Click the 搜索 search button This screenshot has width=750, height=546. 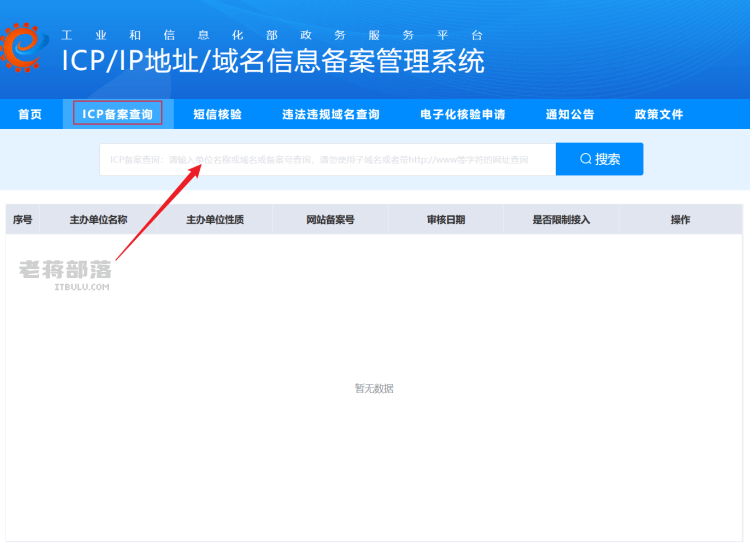tap(599, 159)
